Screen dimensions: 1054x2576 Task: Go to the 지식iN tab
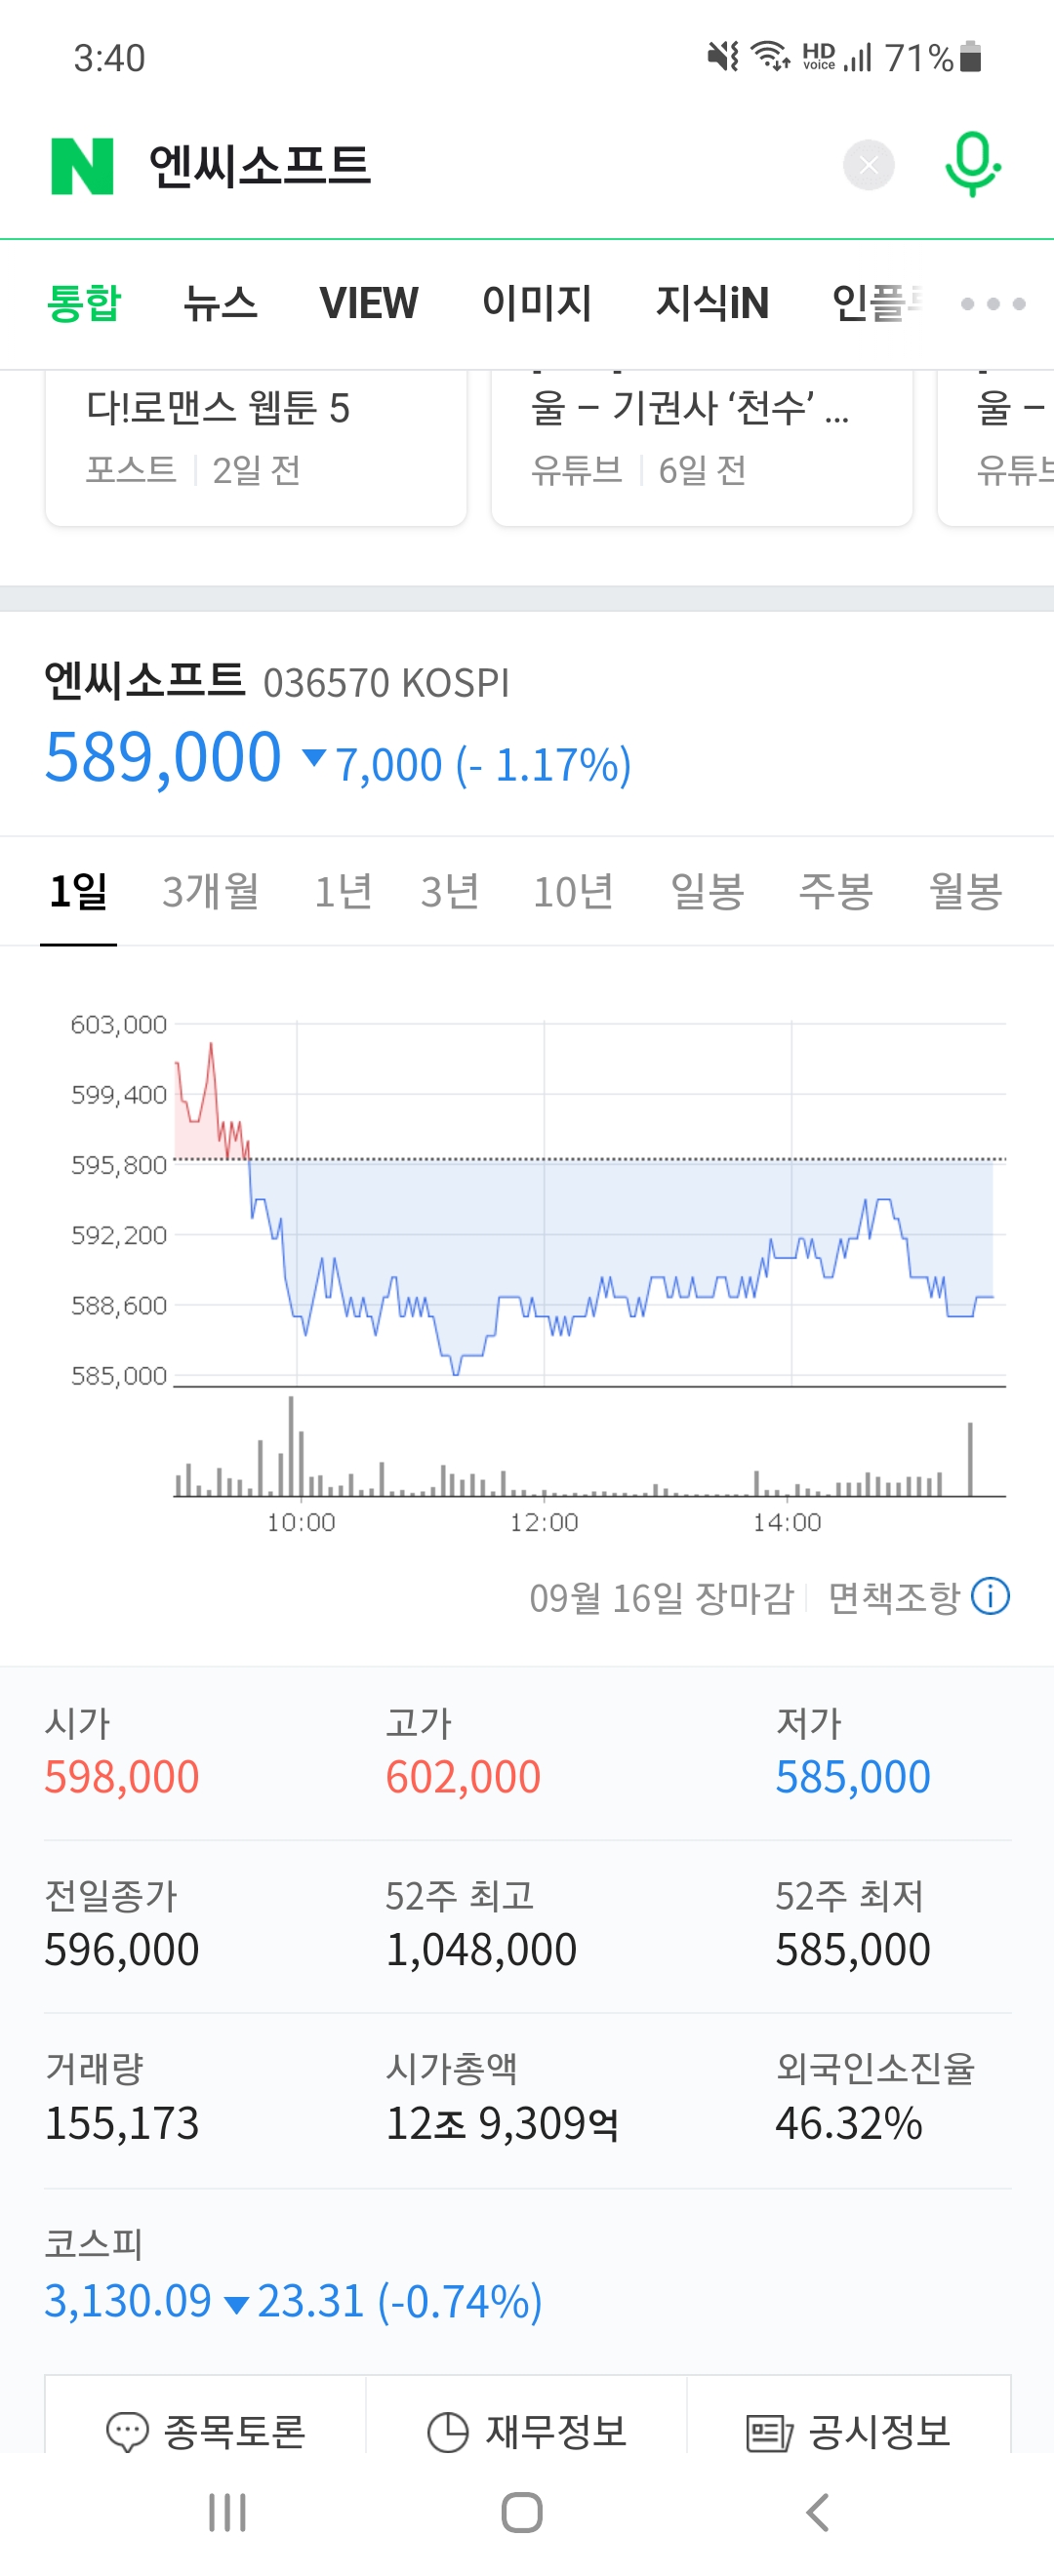712,304
